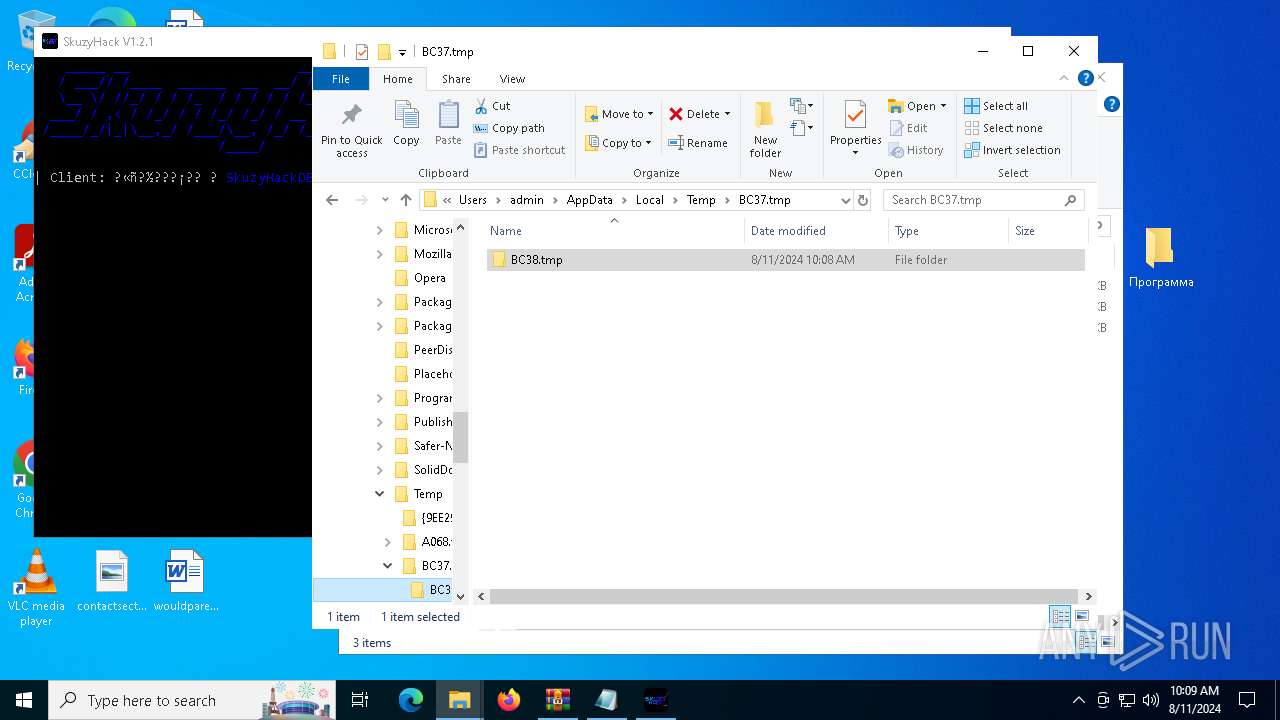
Task: Expand the A068 folder tree node
Action: tap(388, 542)
